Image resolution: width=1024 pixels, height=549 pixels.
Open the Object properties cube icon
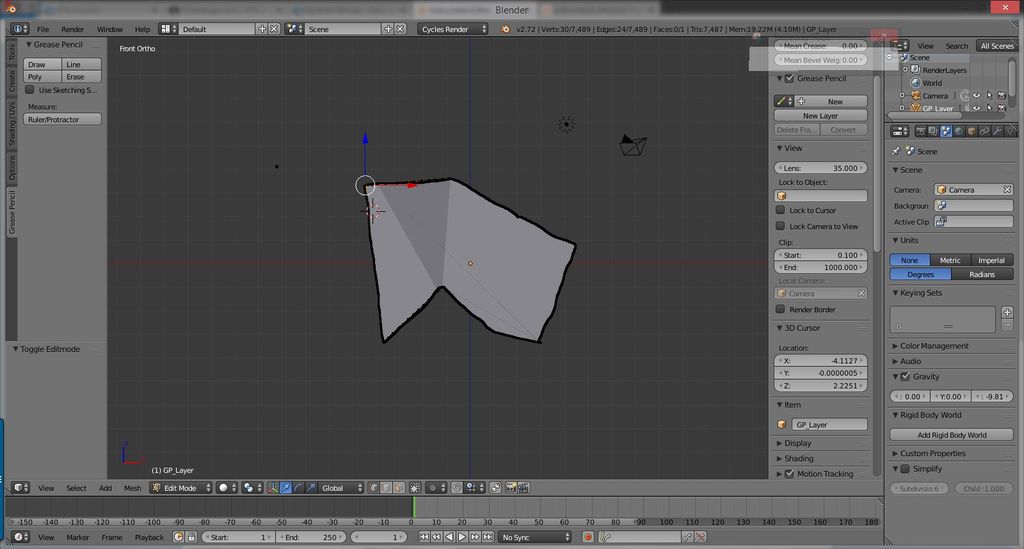971,131
